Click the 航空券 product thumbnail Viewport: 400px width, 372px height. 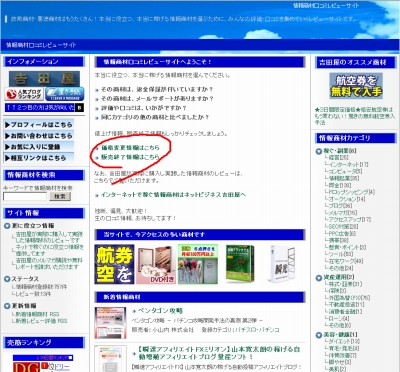click(x=114, y=264)
